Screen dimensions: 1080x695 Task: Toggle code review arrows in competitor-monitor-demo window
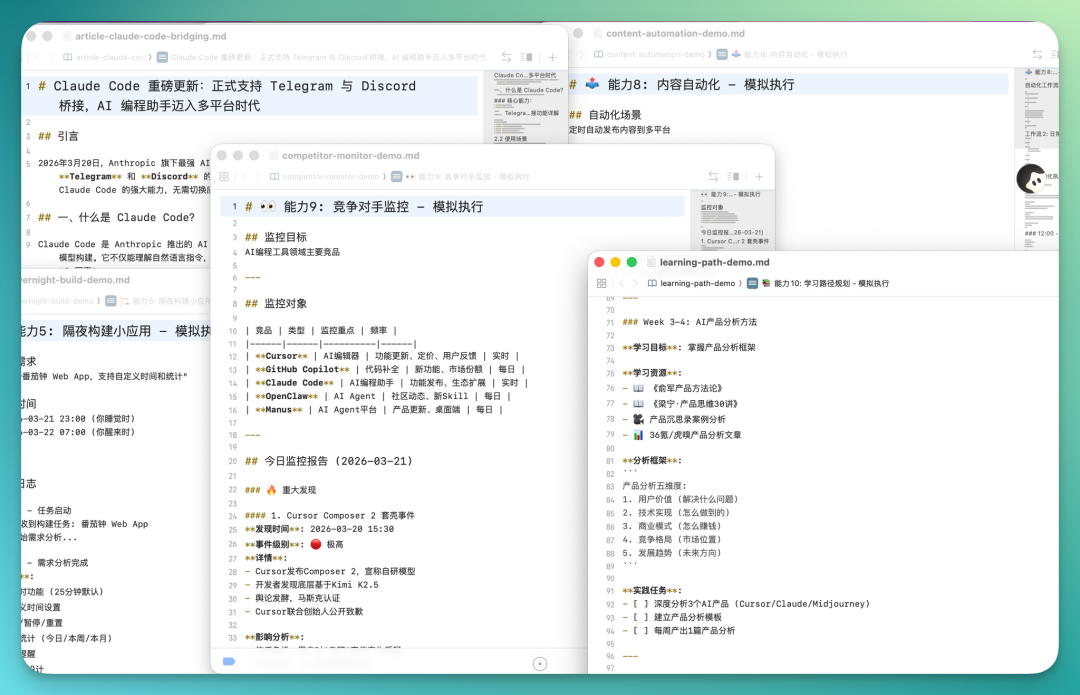pyautogui.click(x=713, y=177)
